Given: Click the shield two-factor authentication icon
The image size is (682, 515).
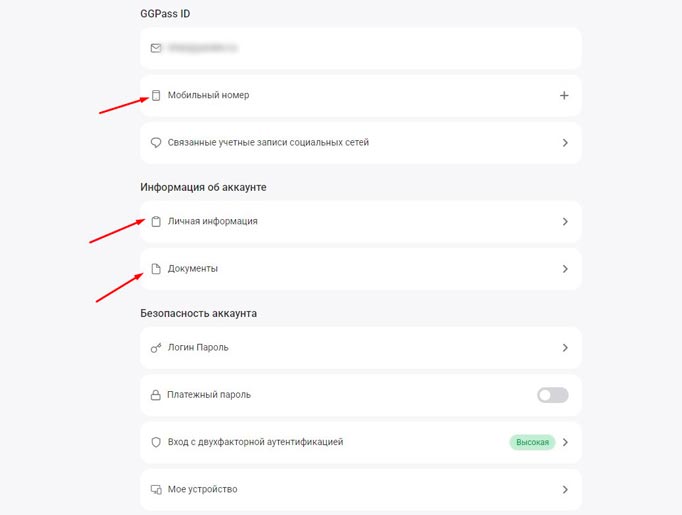Looking at the screenshot, I should click(x=156, y=442).
